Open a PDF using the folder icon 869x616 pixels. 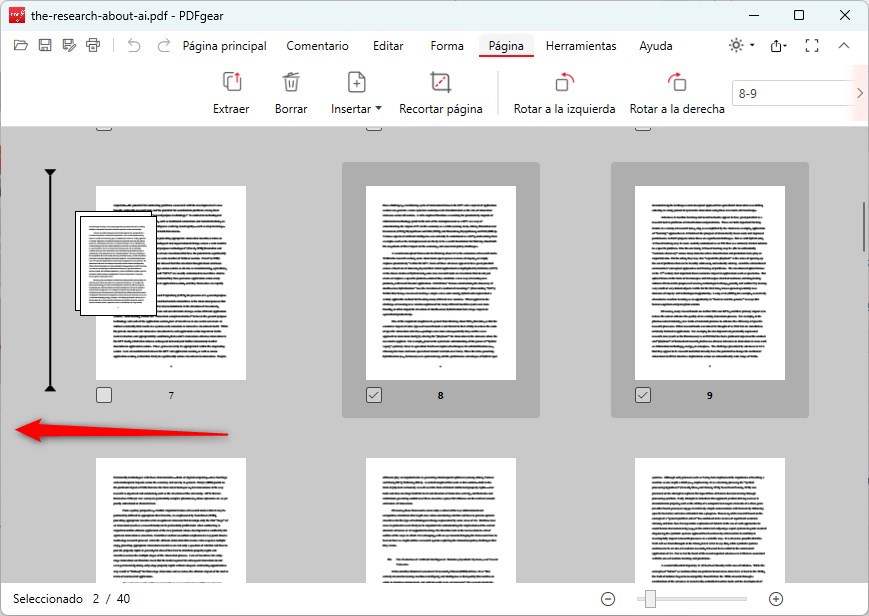tap(20, 46)
